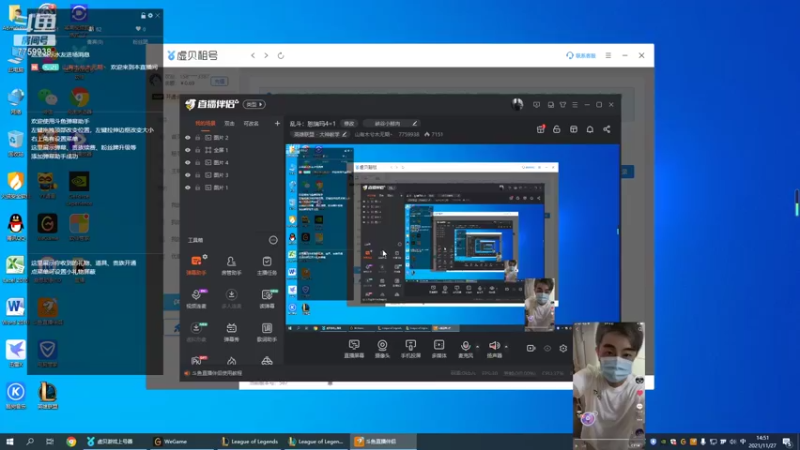Click the webcam overlay thumbnail in preview
Image resolution: width=800 pixels, height=450 pixels.
540,305
